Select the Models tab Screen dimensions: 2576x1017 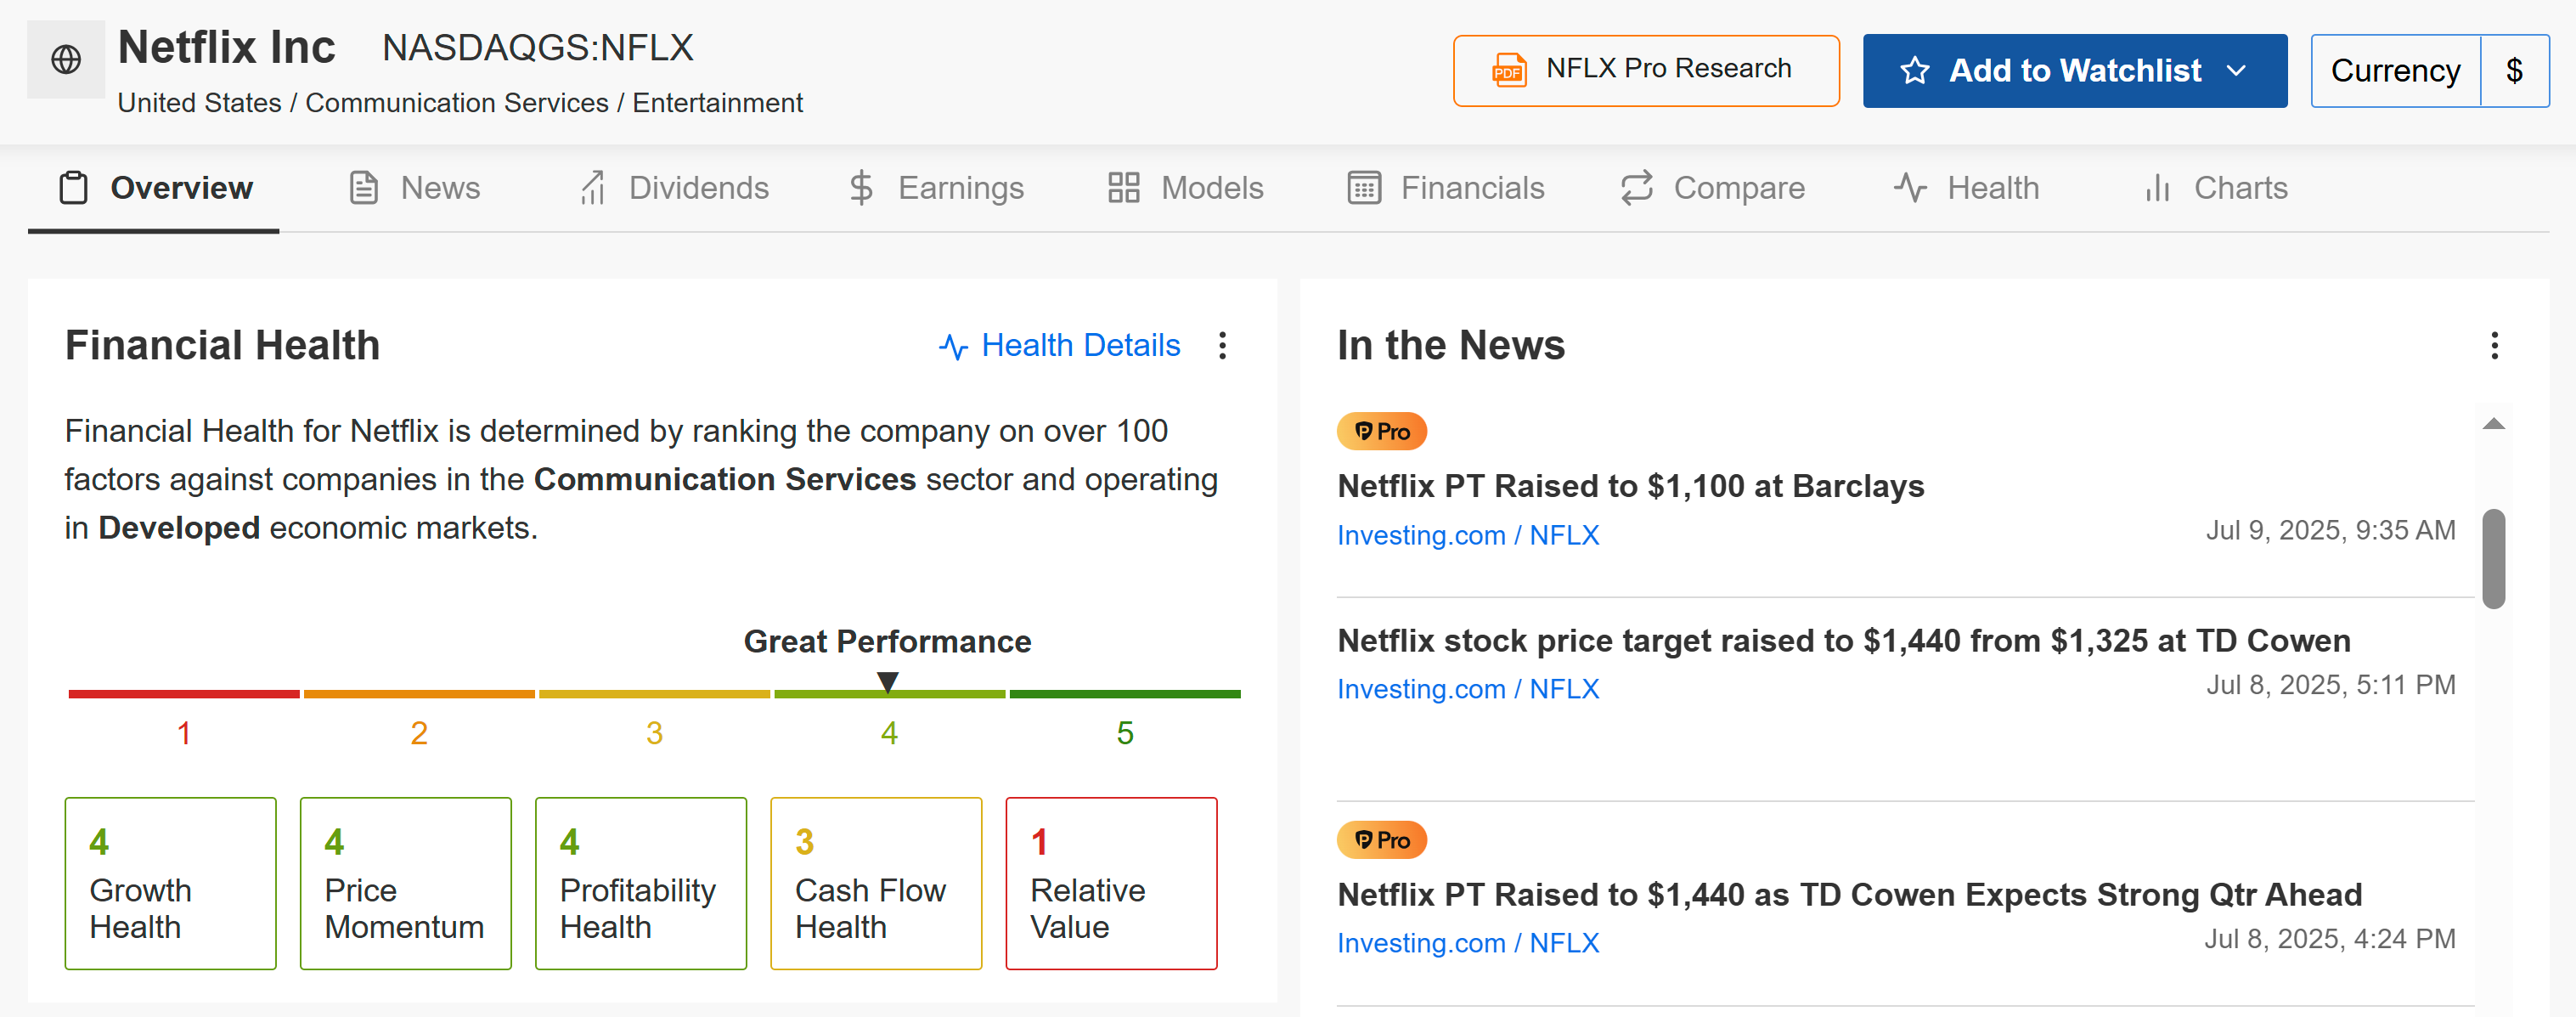tap(1185, 188)
